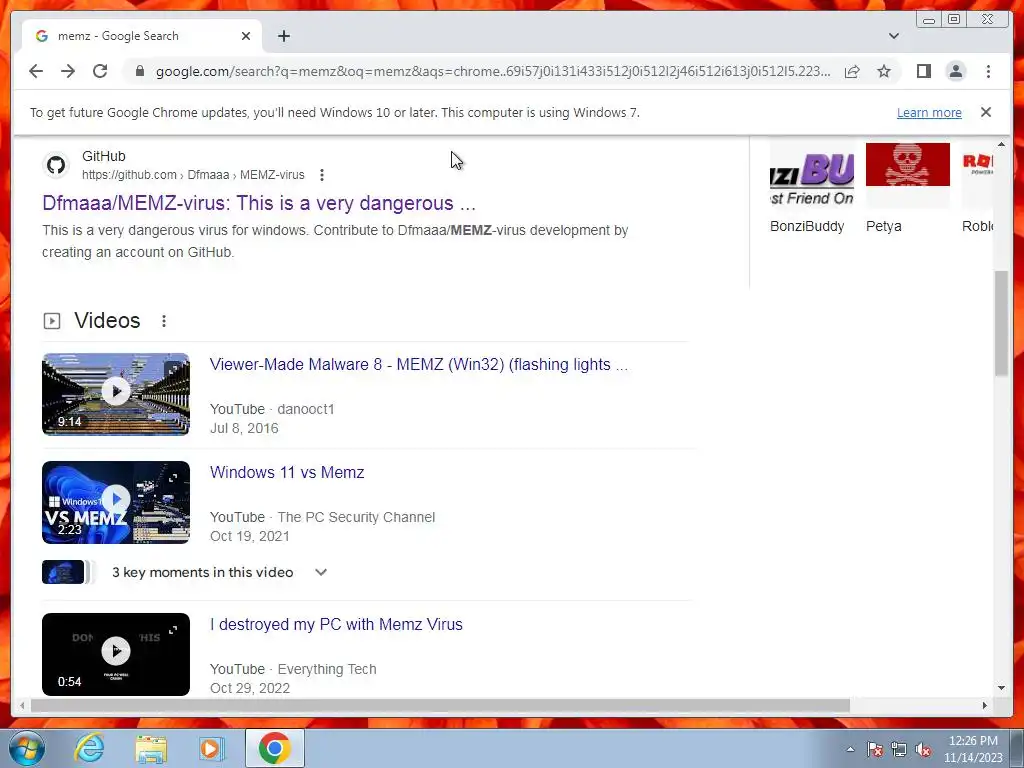This screenshot has width=1024, height=768.
Task: Dismiss the Windows 7 update notice
Action: pyautogui.click(x=985, y=112)
